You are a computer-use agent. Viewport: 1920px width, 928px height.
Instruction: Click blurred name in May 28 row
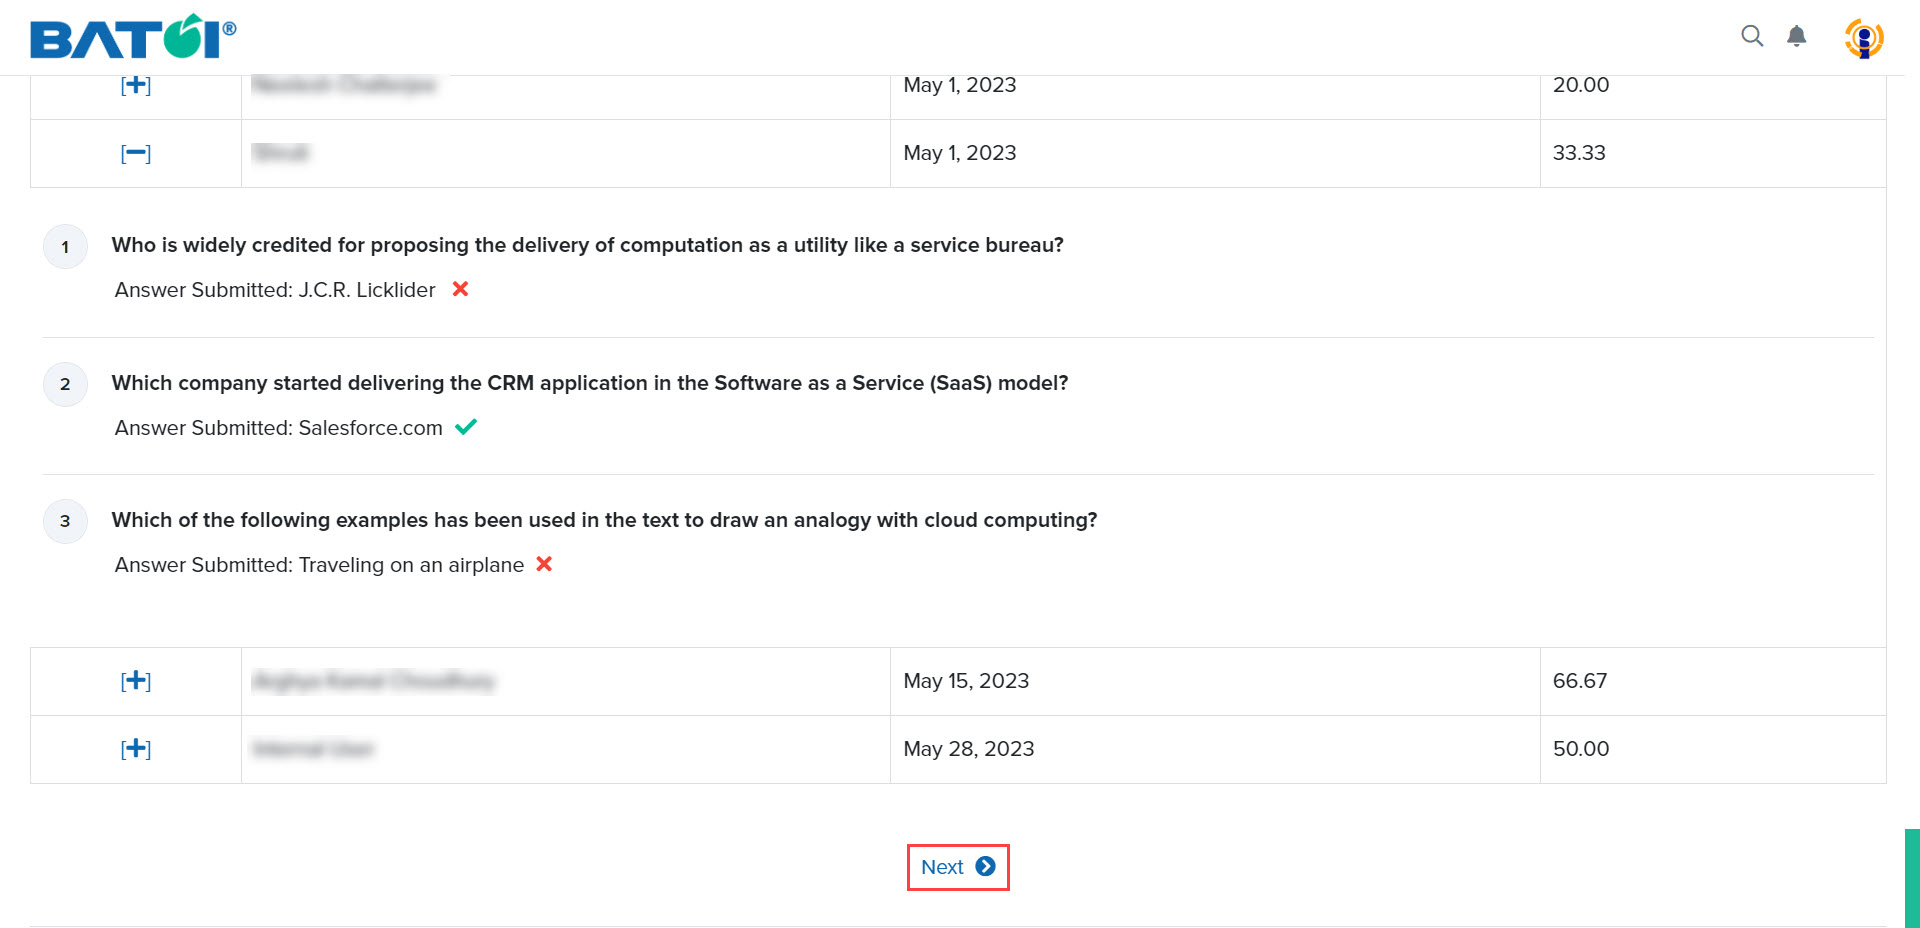(313, 749)
